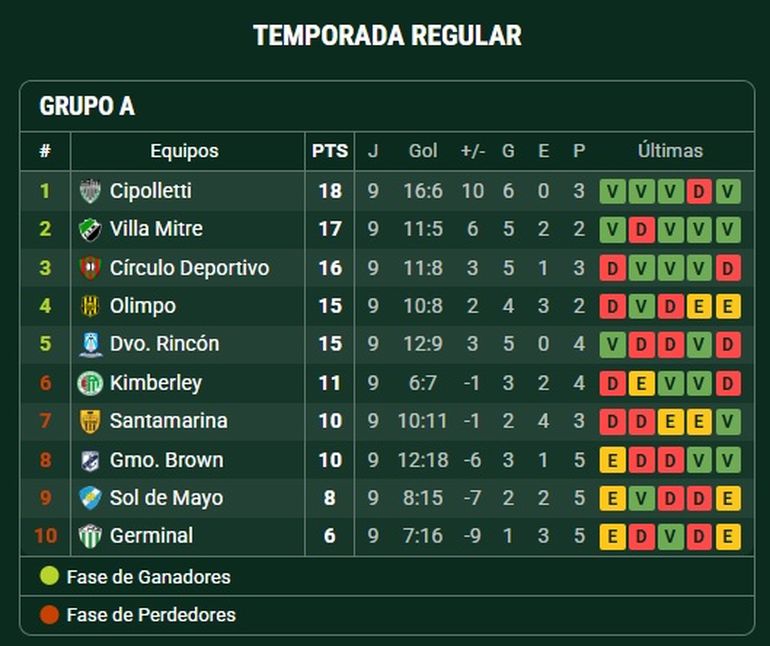The image size is (770, 646).
Task: Click the Cipolletti team crest icon
Action: 90,191
